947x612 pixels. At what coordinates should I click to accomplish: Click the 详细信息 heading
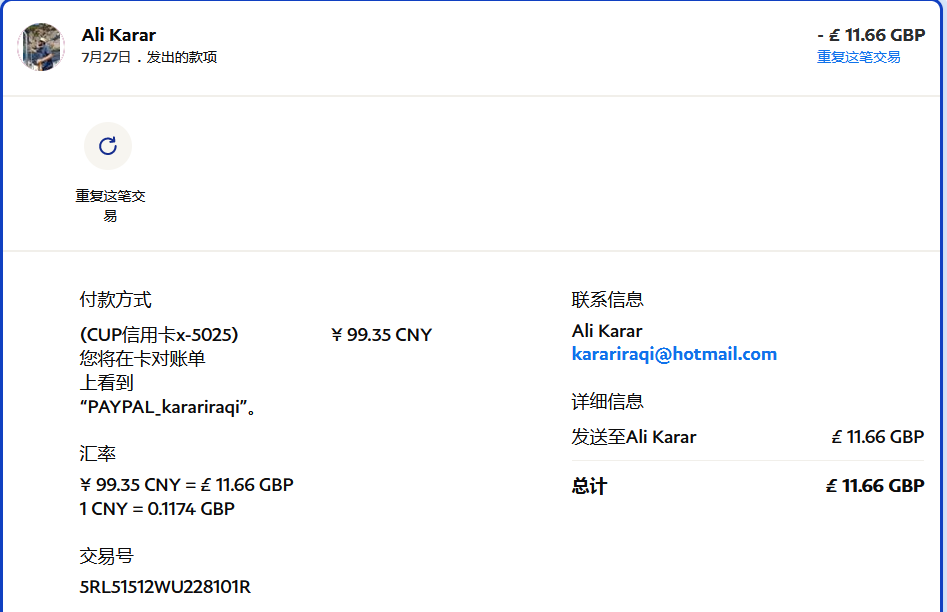click(x=608, y=401)
